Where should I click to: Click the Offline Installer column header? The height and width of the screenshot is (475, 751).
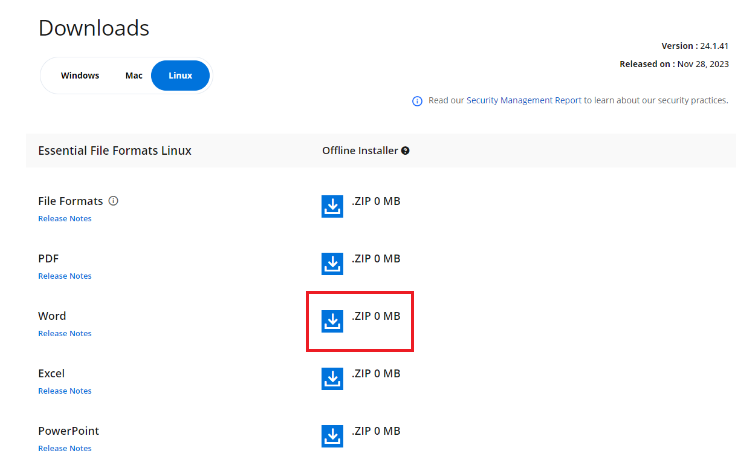click(x=360, y=151)
